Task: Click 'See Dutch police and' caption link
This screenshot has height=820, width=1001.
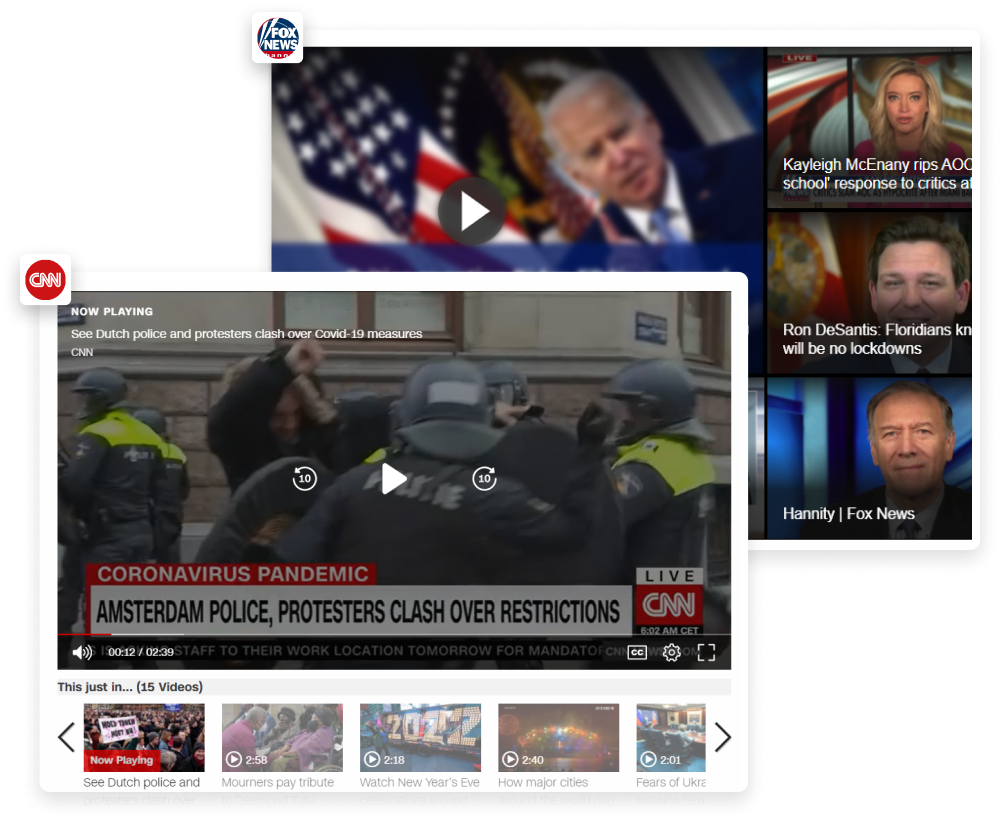Action: click(142, 782)
